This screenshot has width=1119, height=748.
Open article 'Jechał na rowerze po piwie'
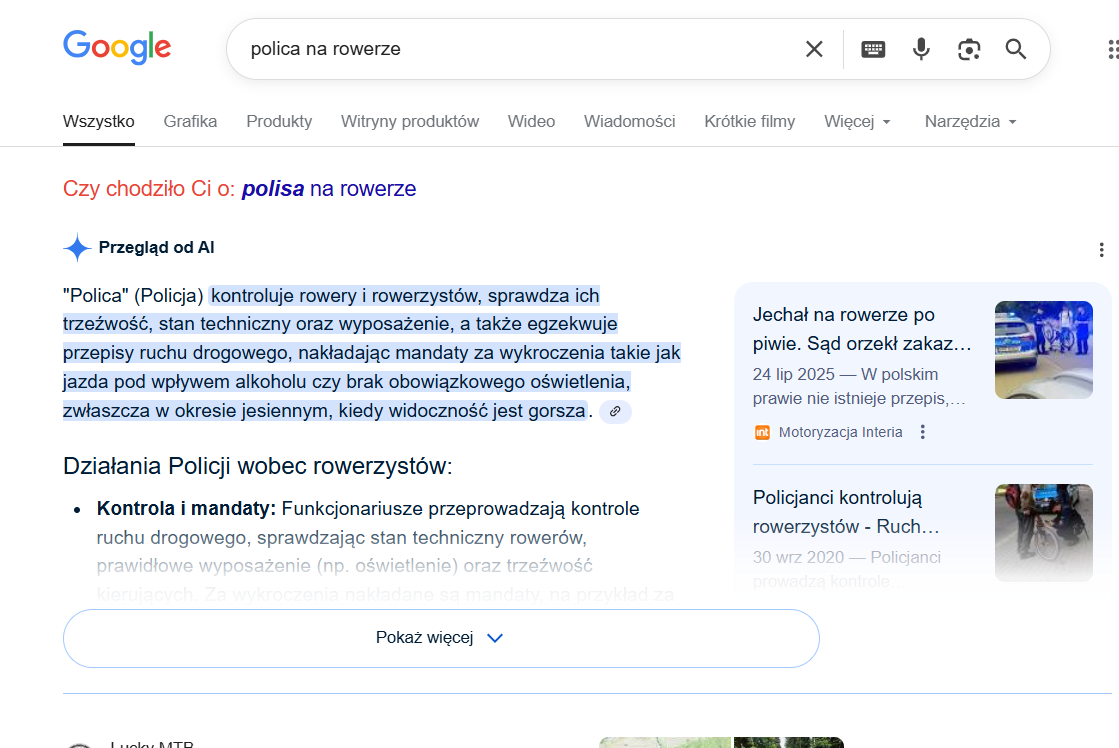[x=862, y=329]
